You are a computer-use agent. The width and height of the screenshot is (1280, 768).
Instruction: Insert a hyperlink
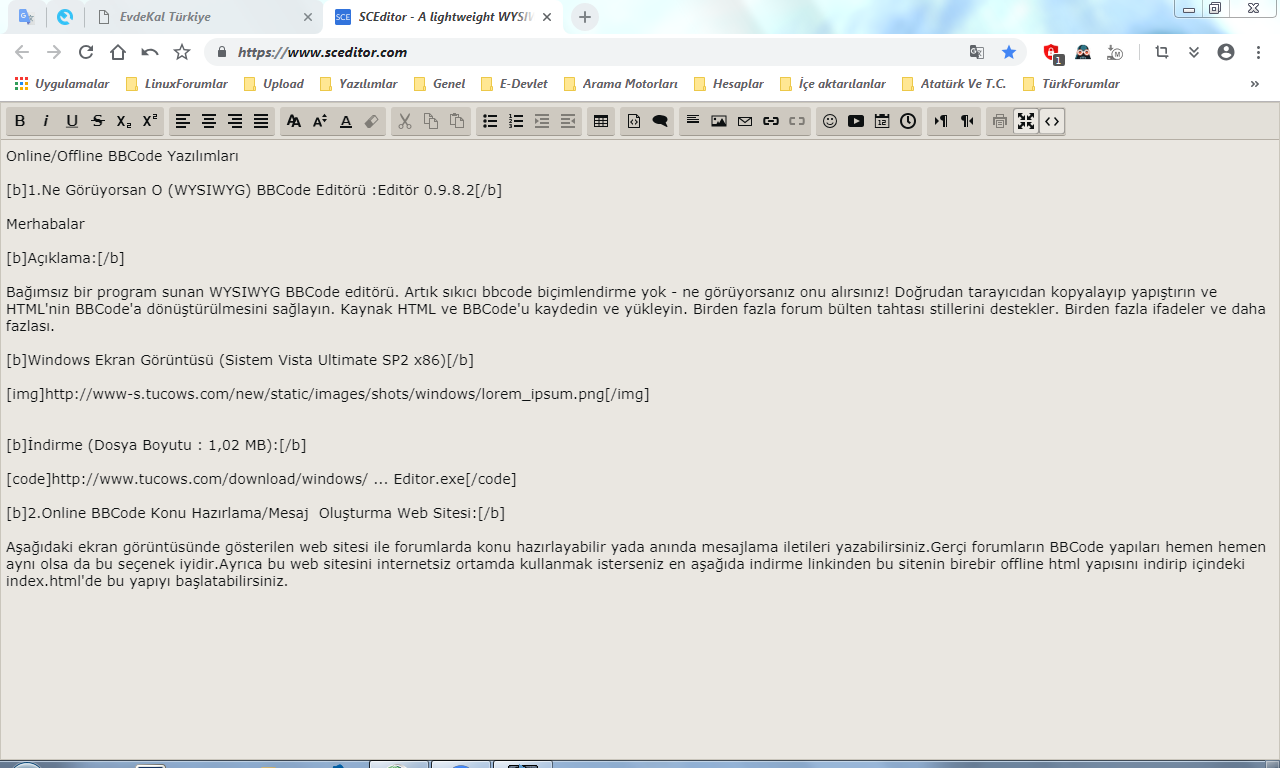(x=771, y=121)
